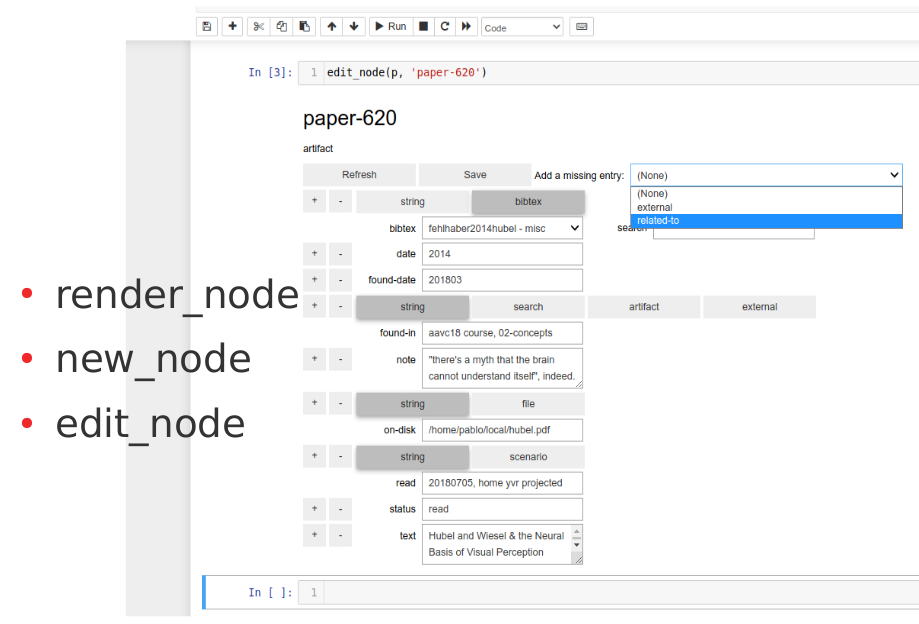
Task: Switch found-in type to search
Action: point(528,307)
